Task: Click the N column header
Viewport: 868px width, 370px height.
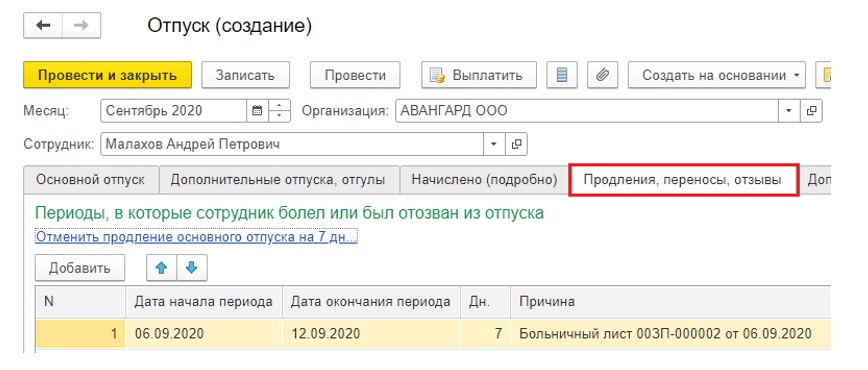Action: coord(80,302)
